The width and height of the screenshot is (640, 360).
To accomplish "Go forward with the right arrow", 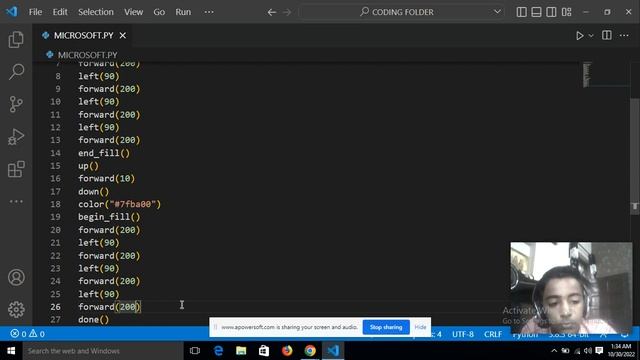I will point(287,12).
